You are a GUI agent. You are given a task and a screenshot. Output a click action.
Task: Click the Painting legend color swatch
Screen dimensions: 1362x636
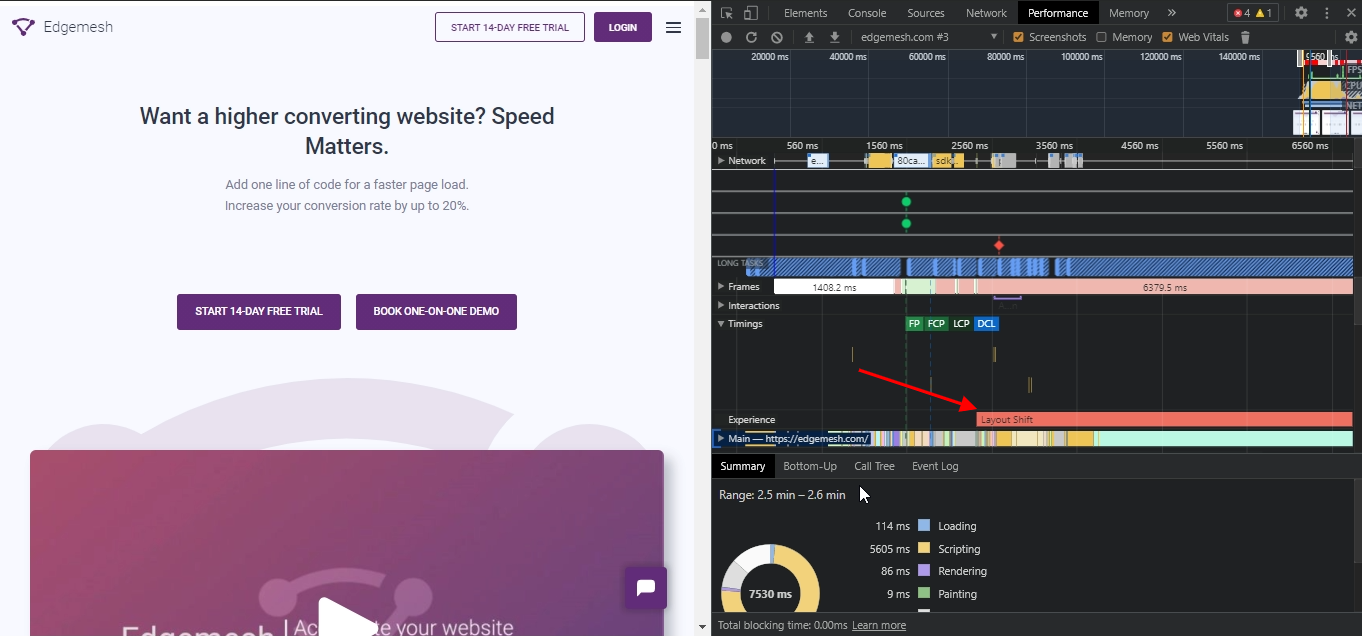[924, 594]
